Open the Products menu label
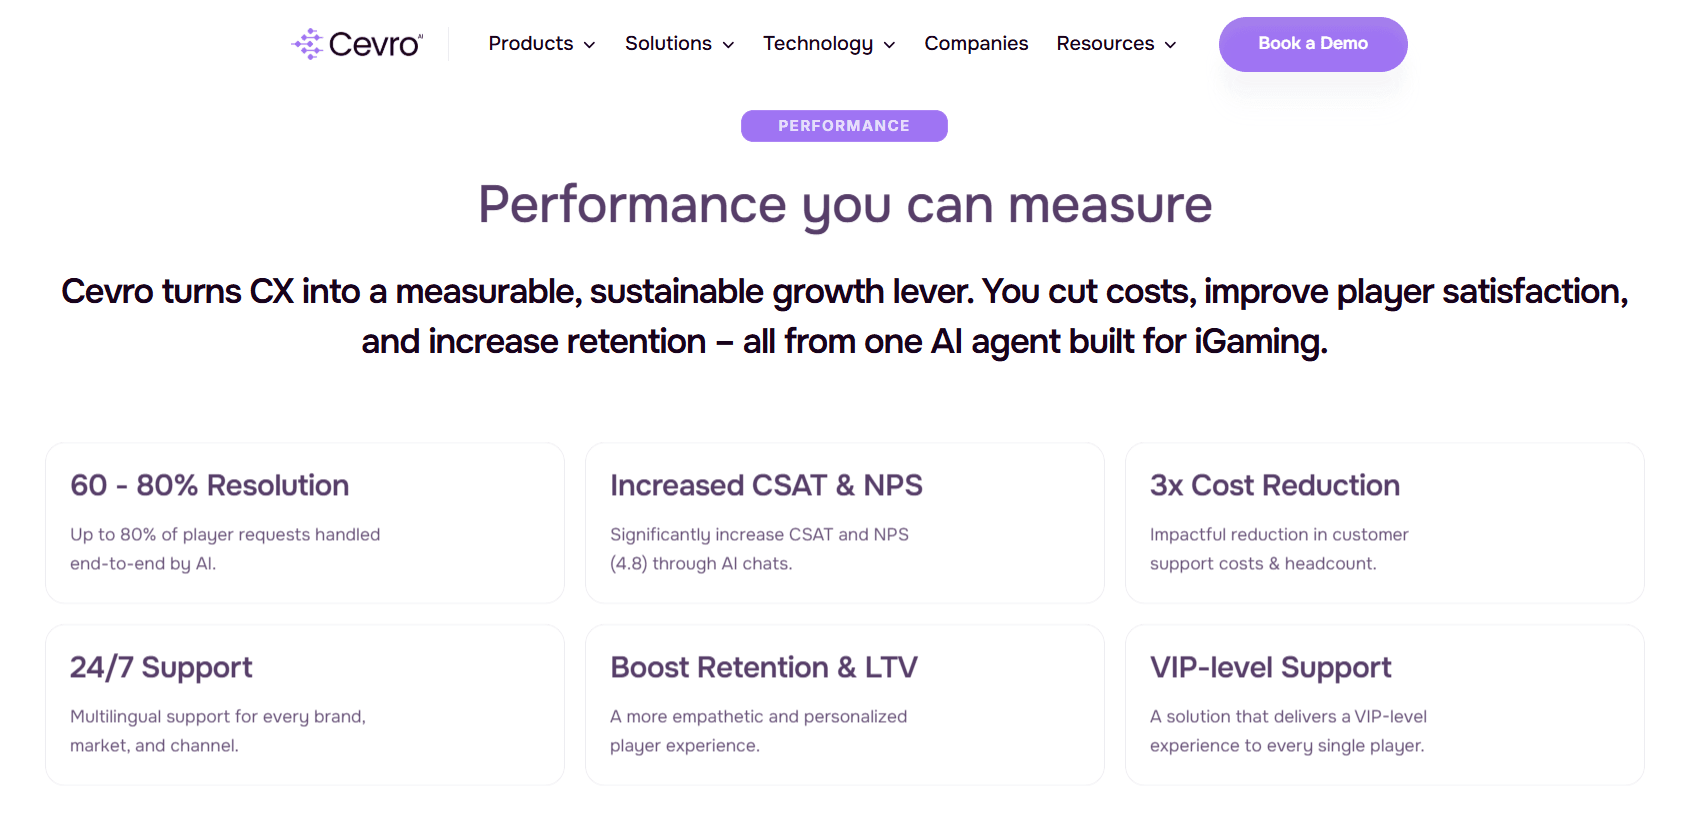This screenshot has width=1695, height=830. (x=531, y=43)
